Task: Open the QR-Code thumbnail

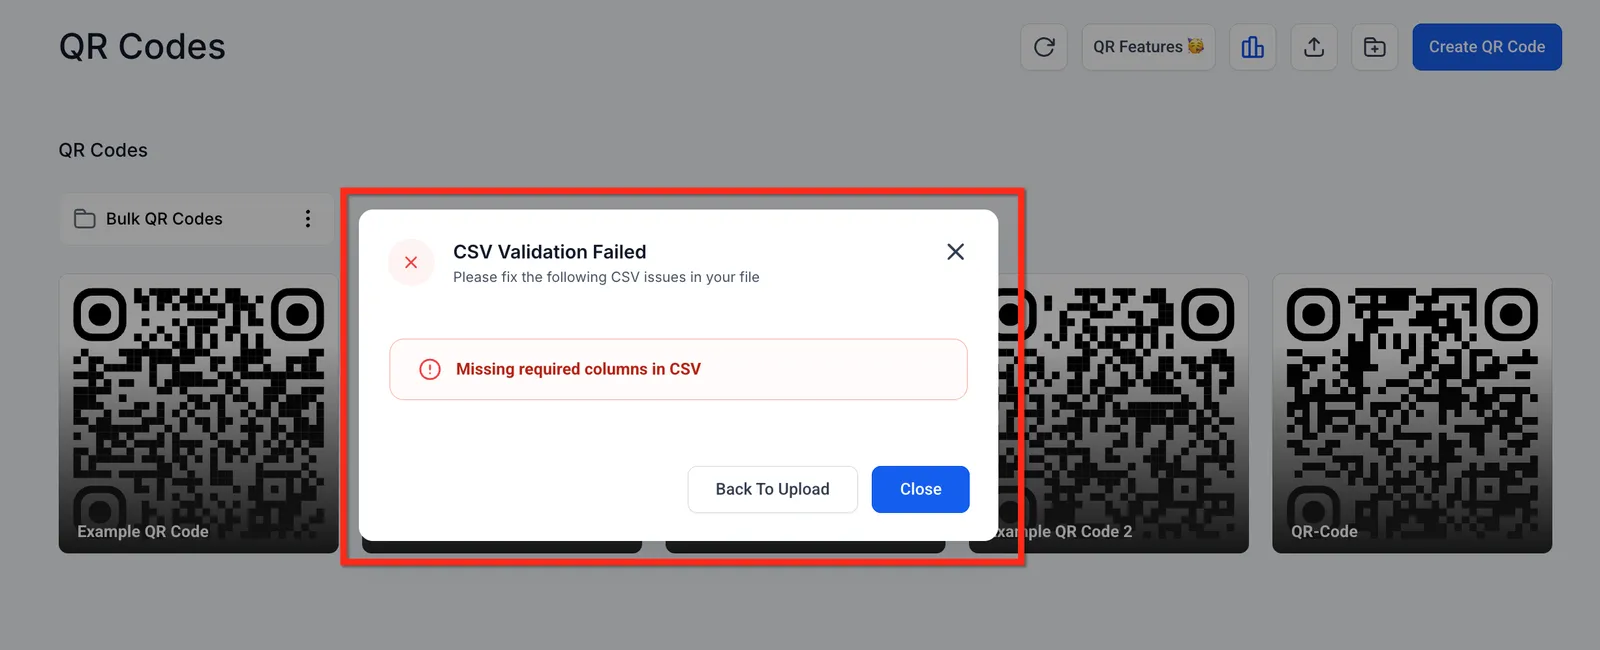Action: pos(1412,413)
